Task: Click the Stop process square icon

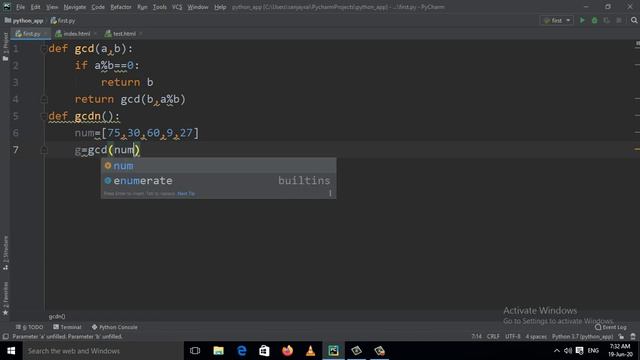Action: point(619,20)
